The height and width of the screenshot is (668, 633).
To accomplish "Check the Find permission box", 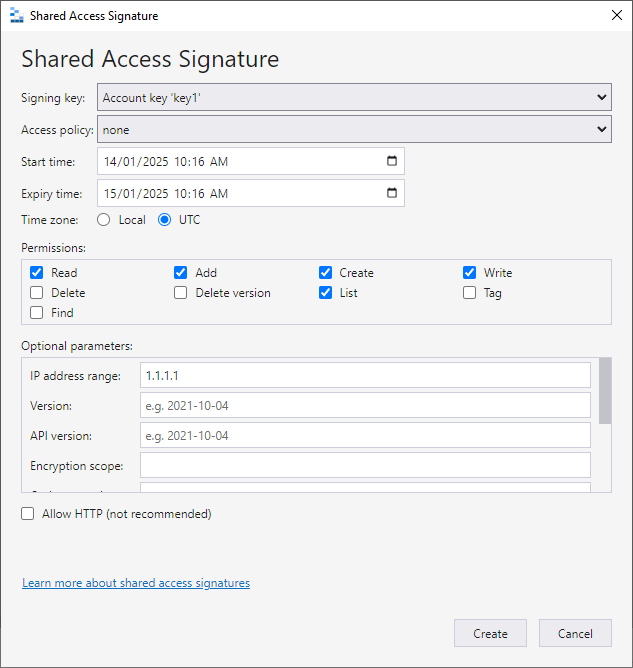I will click(37, 313).
